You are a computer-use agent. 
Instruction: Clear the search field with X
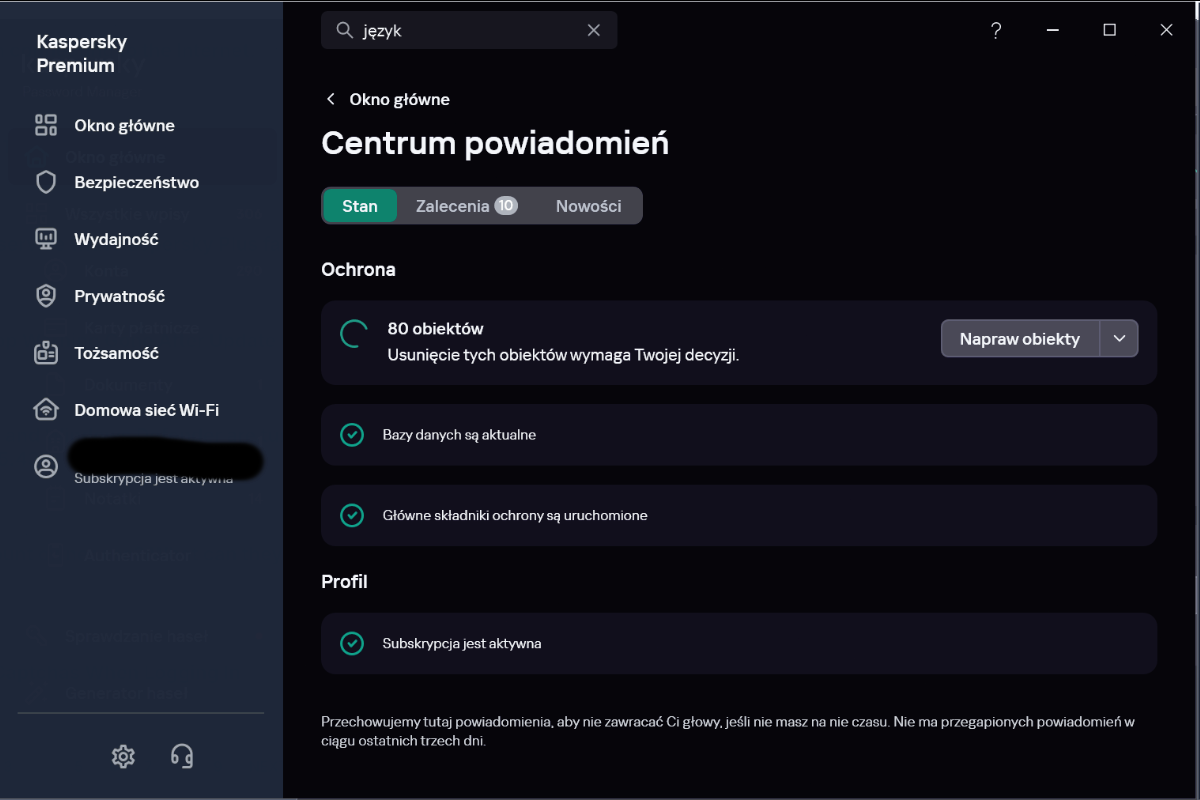(x=594, y=30)
